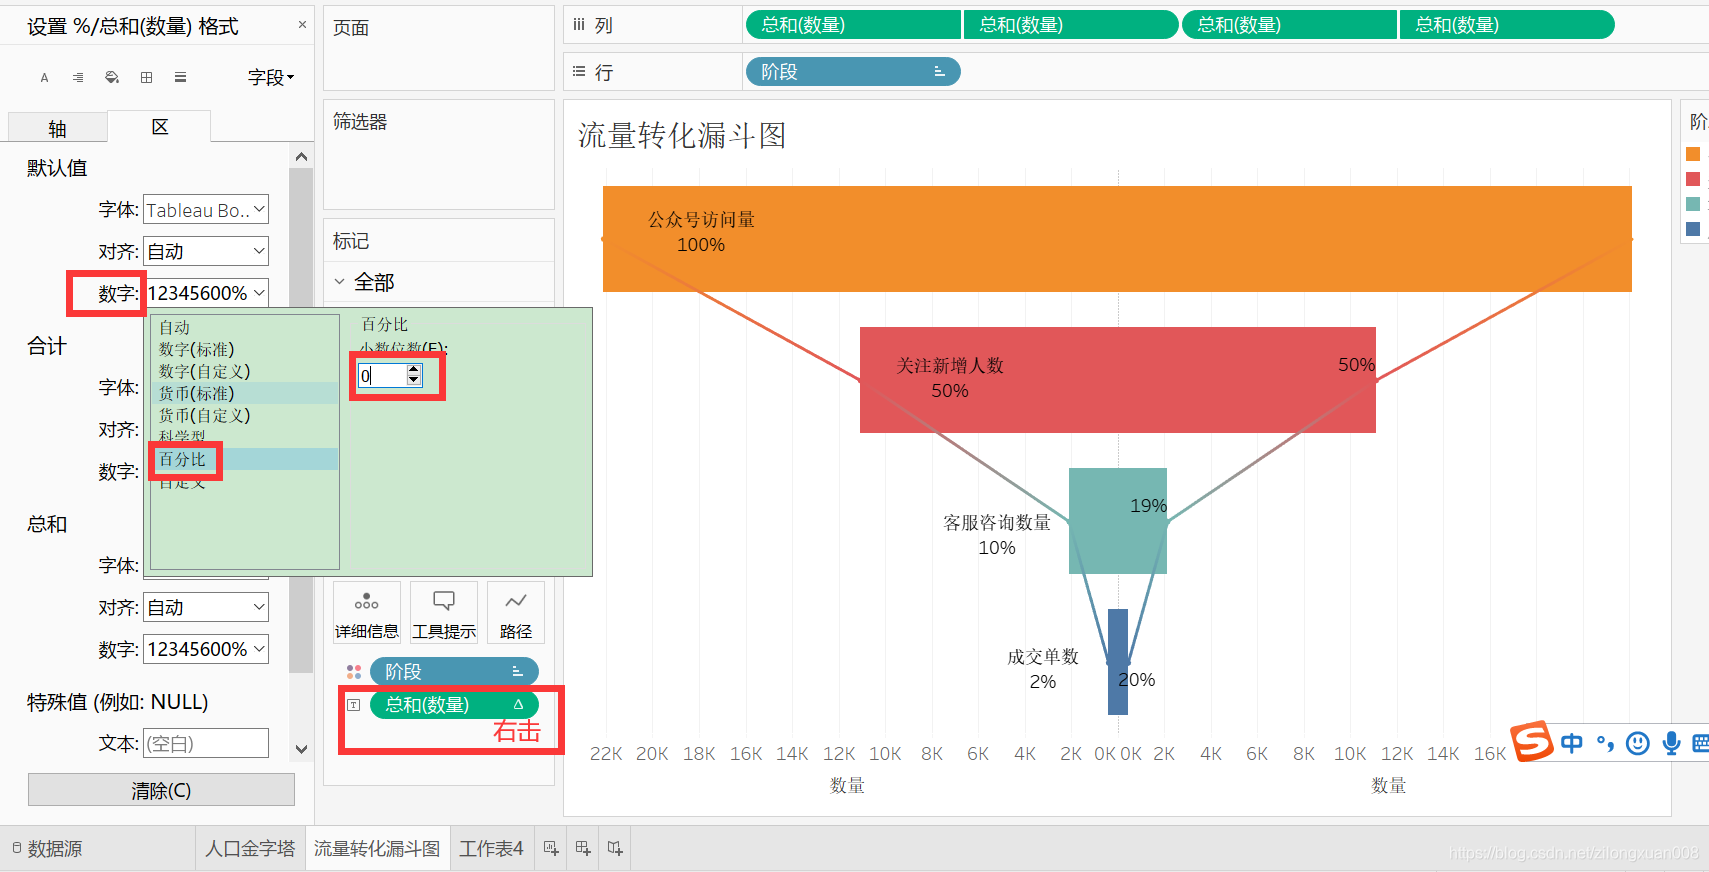Click the 阶段 pill in the marks card
The width and height of the screenshot is (1709, 872).
coord(454,672)
